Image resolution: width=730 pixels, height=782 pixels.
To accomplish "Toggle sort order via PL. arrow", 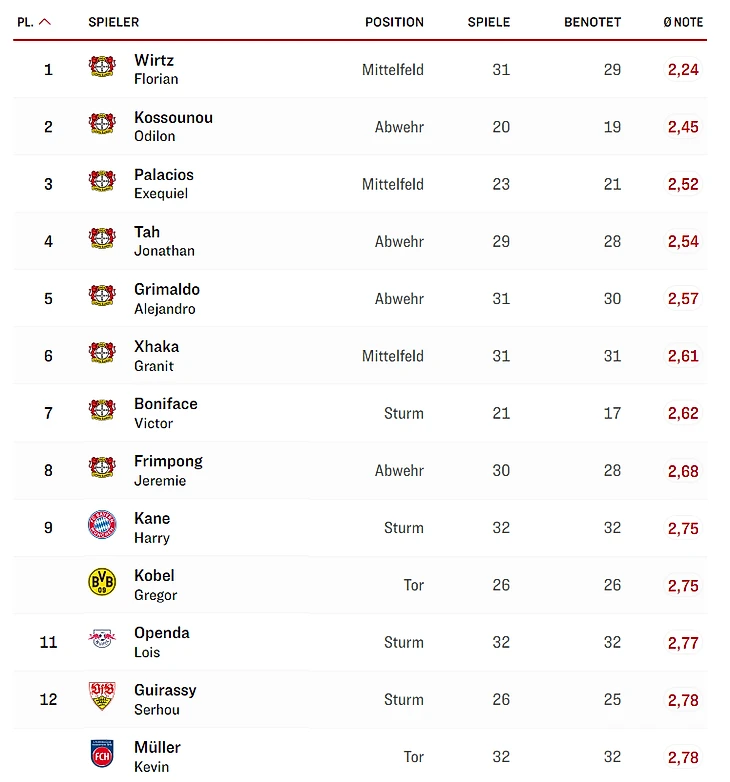I will point(45,22).
